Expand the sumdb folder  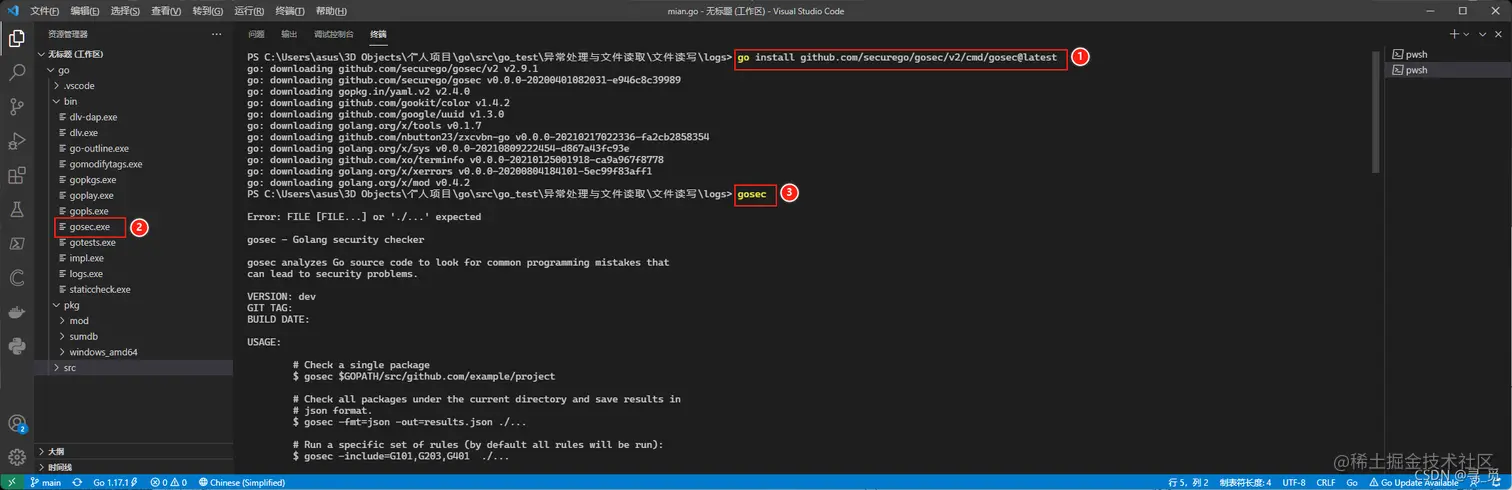click(x=134, y=337)
